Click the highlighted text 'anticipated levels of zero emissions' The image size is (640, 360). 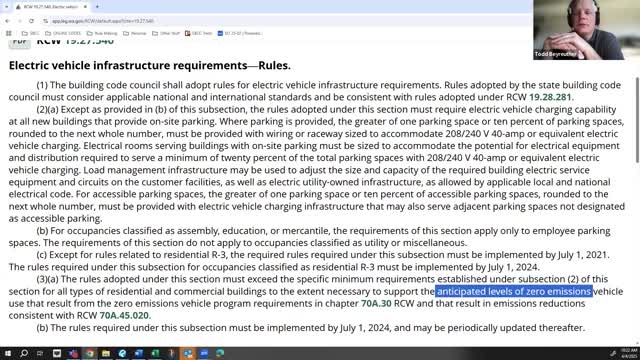click(x=514, y=291)
